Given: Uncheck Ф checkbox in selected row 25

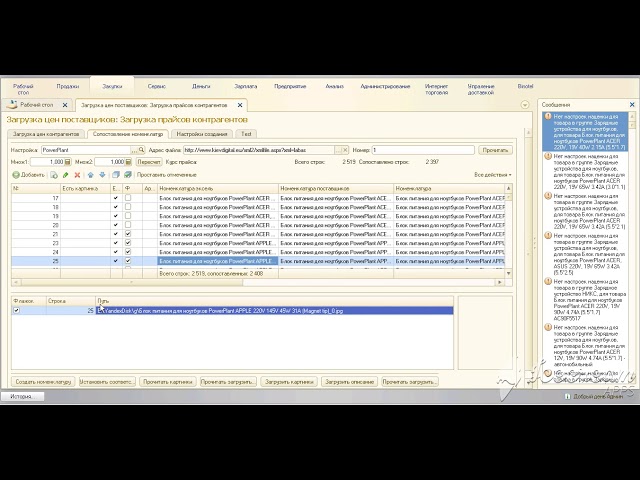Looking at the screenshot, I should pyautogui.click(x=128, y=260).
